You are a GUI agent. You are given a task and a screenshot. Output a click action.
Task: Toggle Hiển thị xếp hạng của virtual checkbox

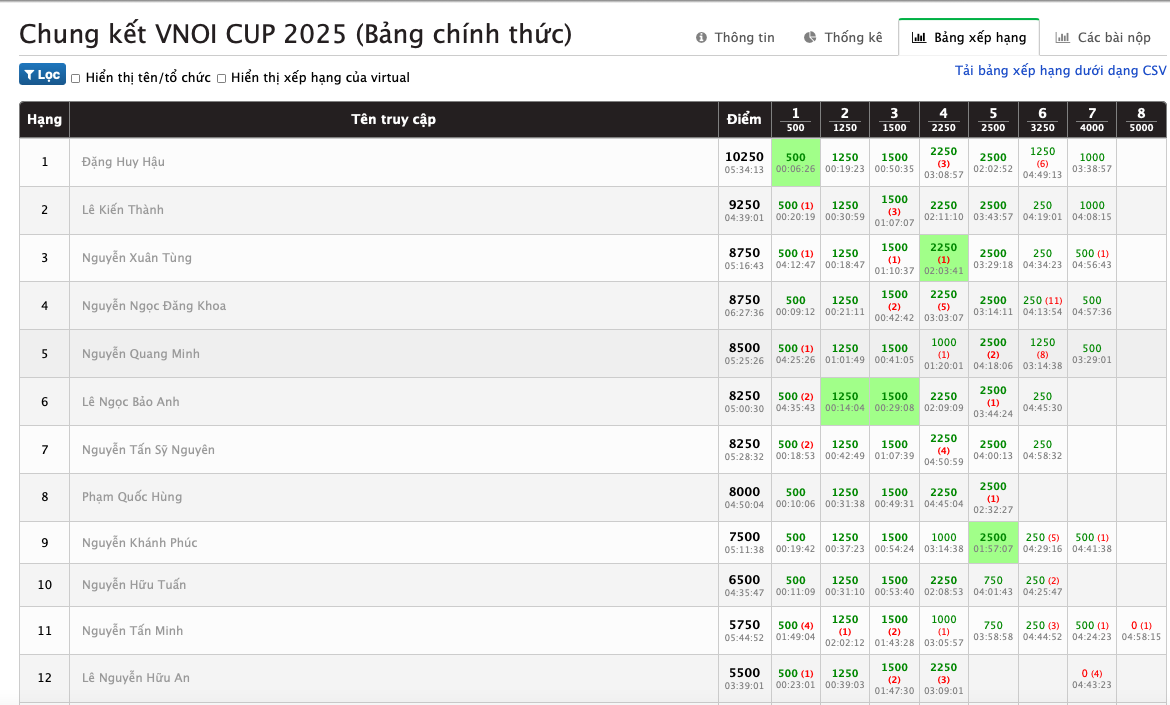coord(221,78)
